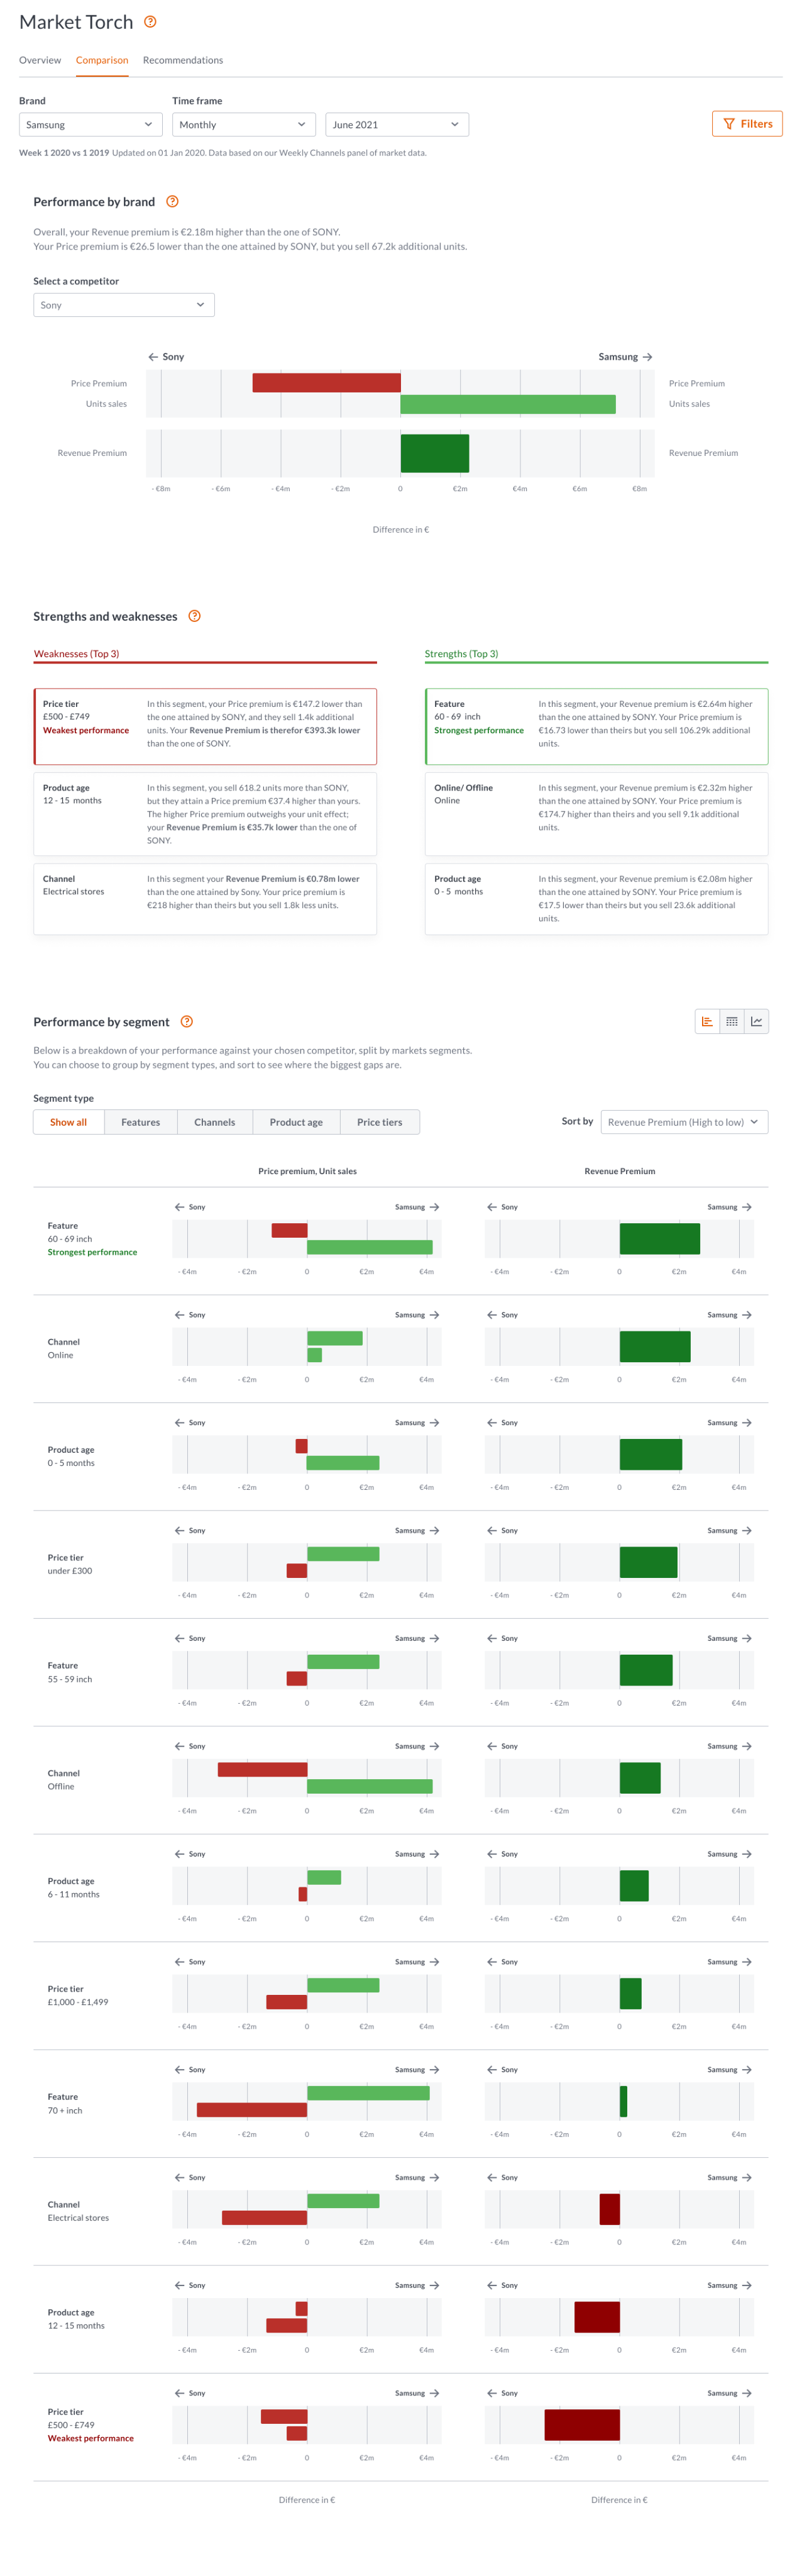This screenshot has height=2576, width=802.
Task: Click the Filters button
Action: pos(747,124)
